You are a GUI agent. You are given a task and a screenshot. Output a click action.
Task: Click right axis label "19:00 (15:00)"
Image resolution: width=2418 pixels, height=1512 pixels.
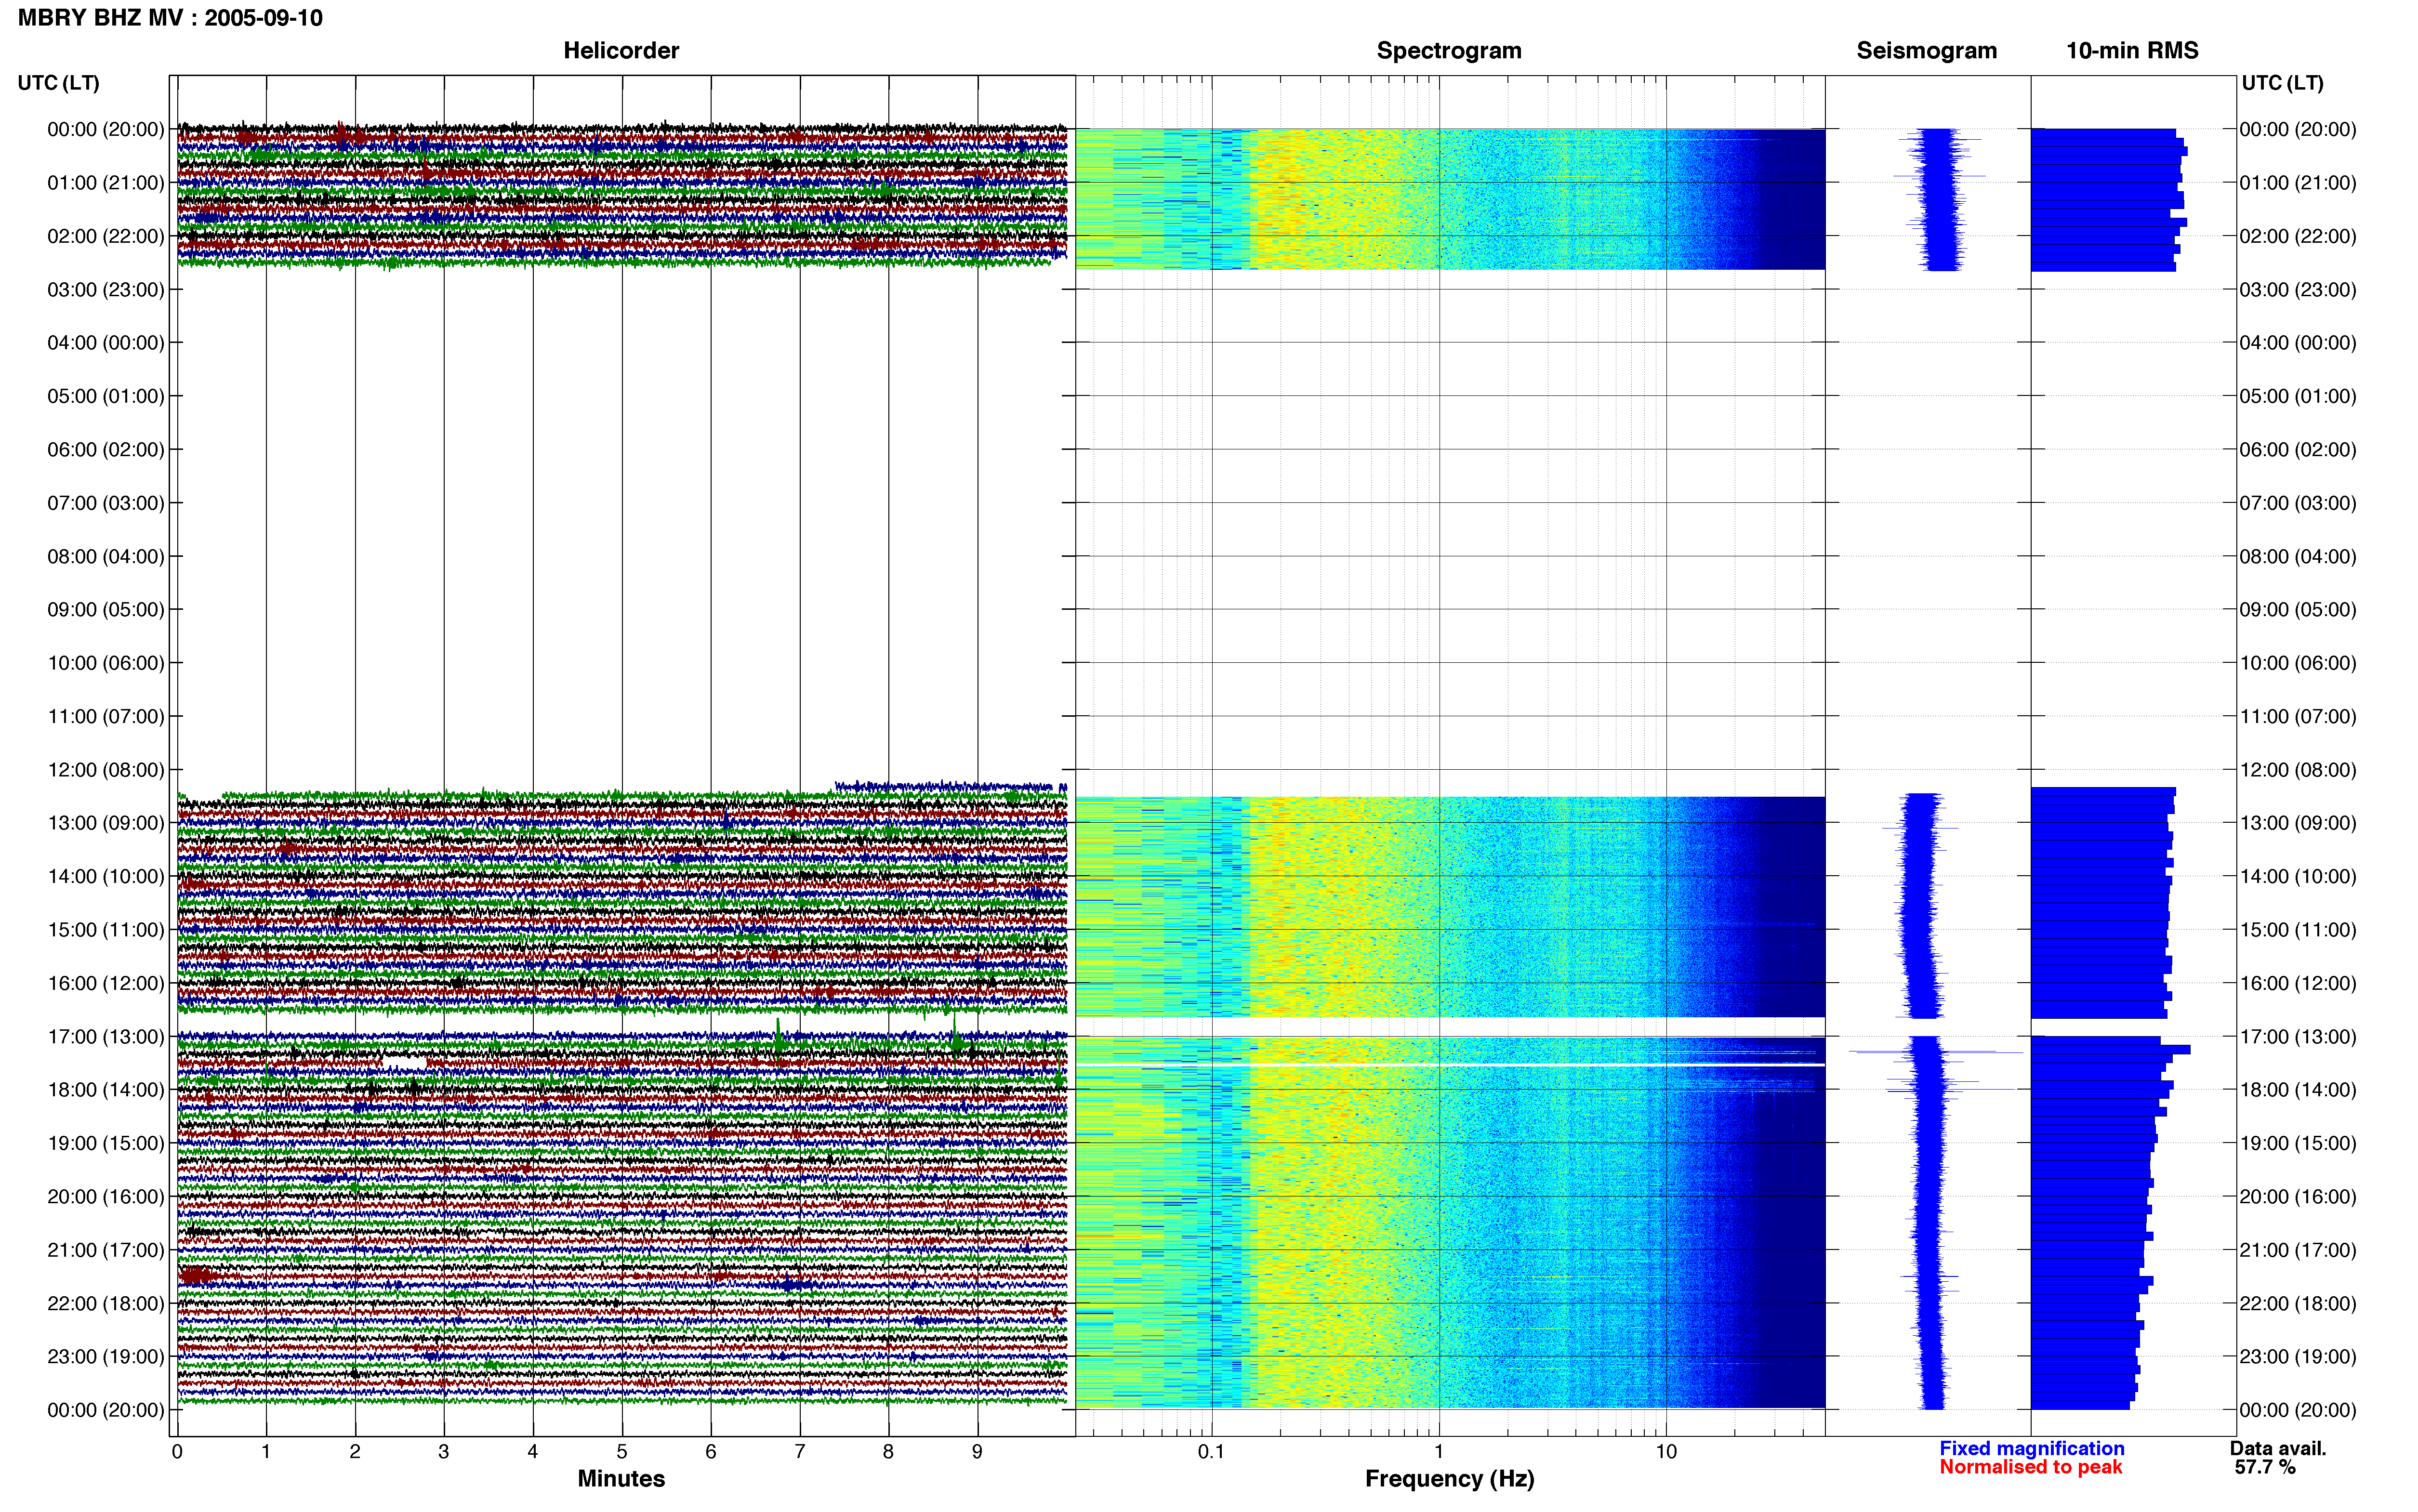coord(2298,1143)
